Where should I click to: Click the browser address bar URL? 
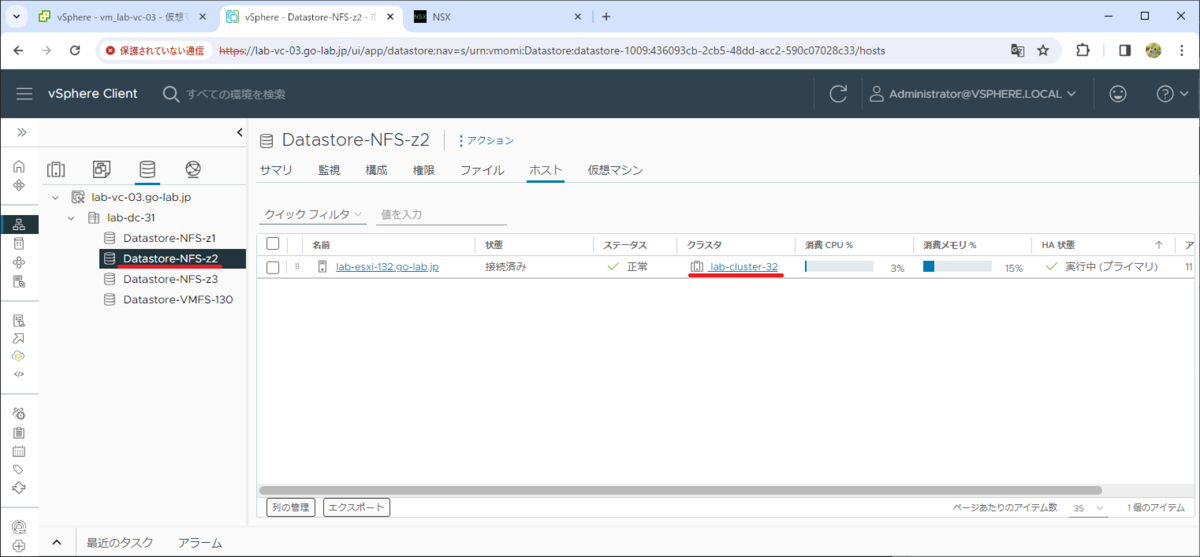tap(551, 50)
